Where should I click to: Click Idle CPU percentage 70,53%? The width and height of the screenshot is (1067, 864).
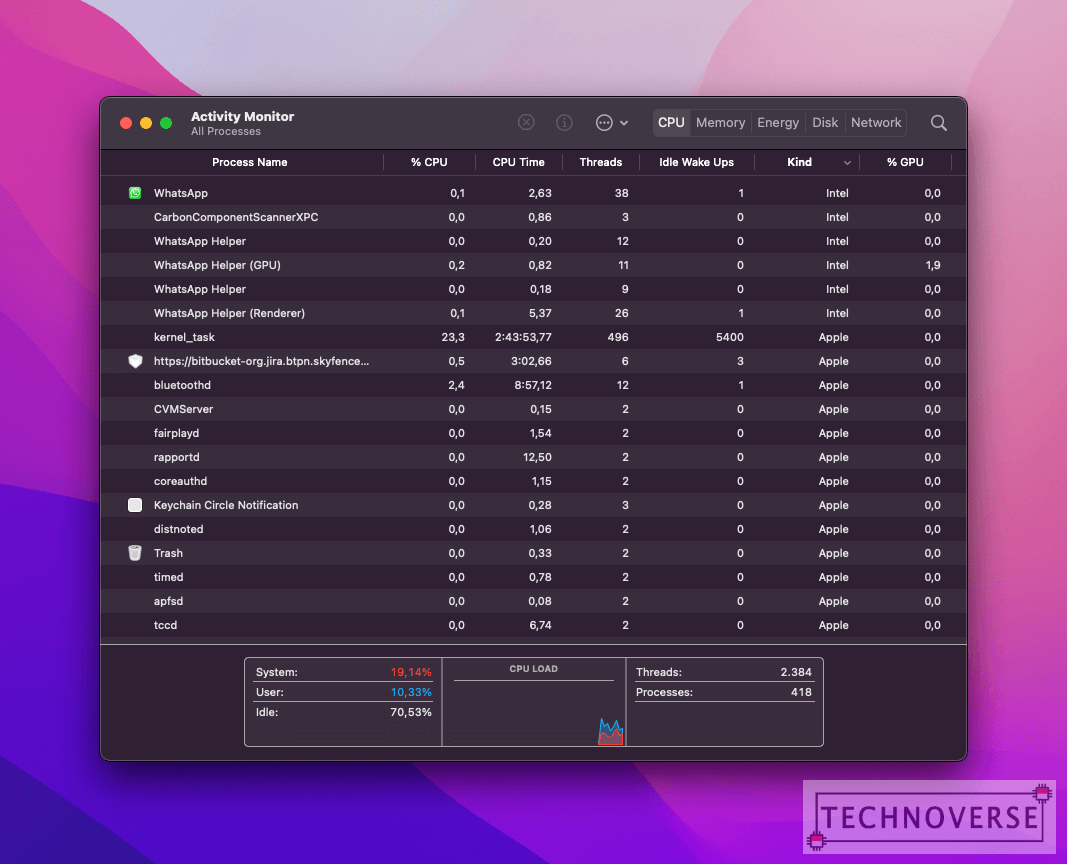click(411, 712)
